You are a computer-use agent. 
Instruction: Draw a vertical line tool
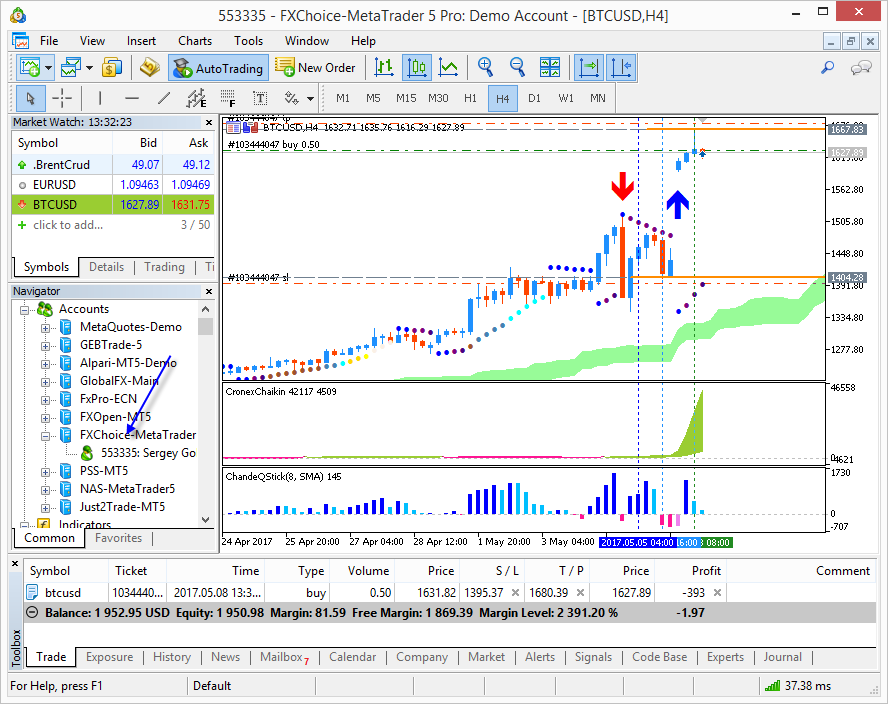tap(100, 99)
